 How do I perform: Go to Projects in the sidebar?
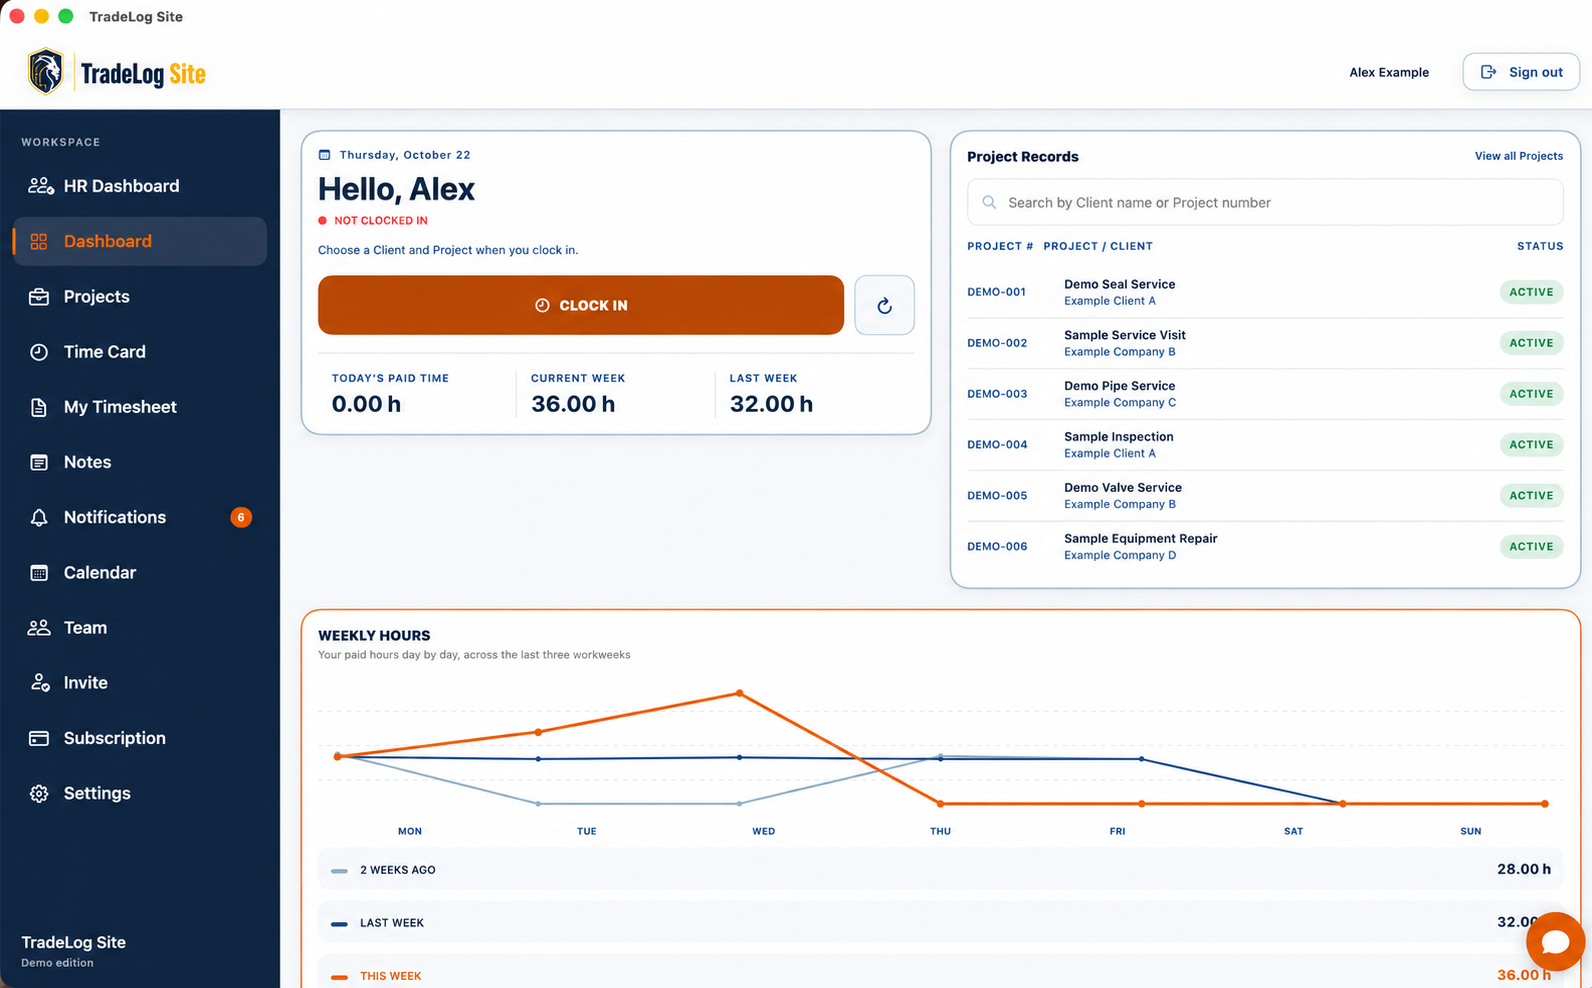140,297
